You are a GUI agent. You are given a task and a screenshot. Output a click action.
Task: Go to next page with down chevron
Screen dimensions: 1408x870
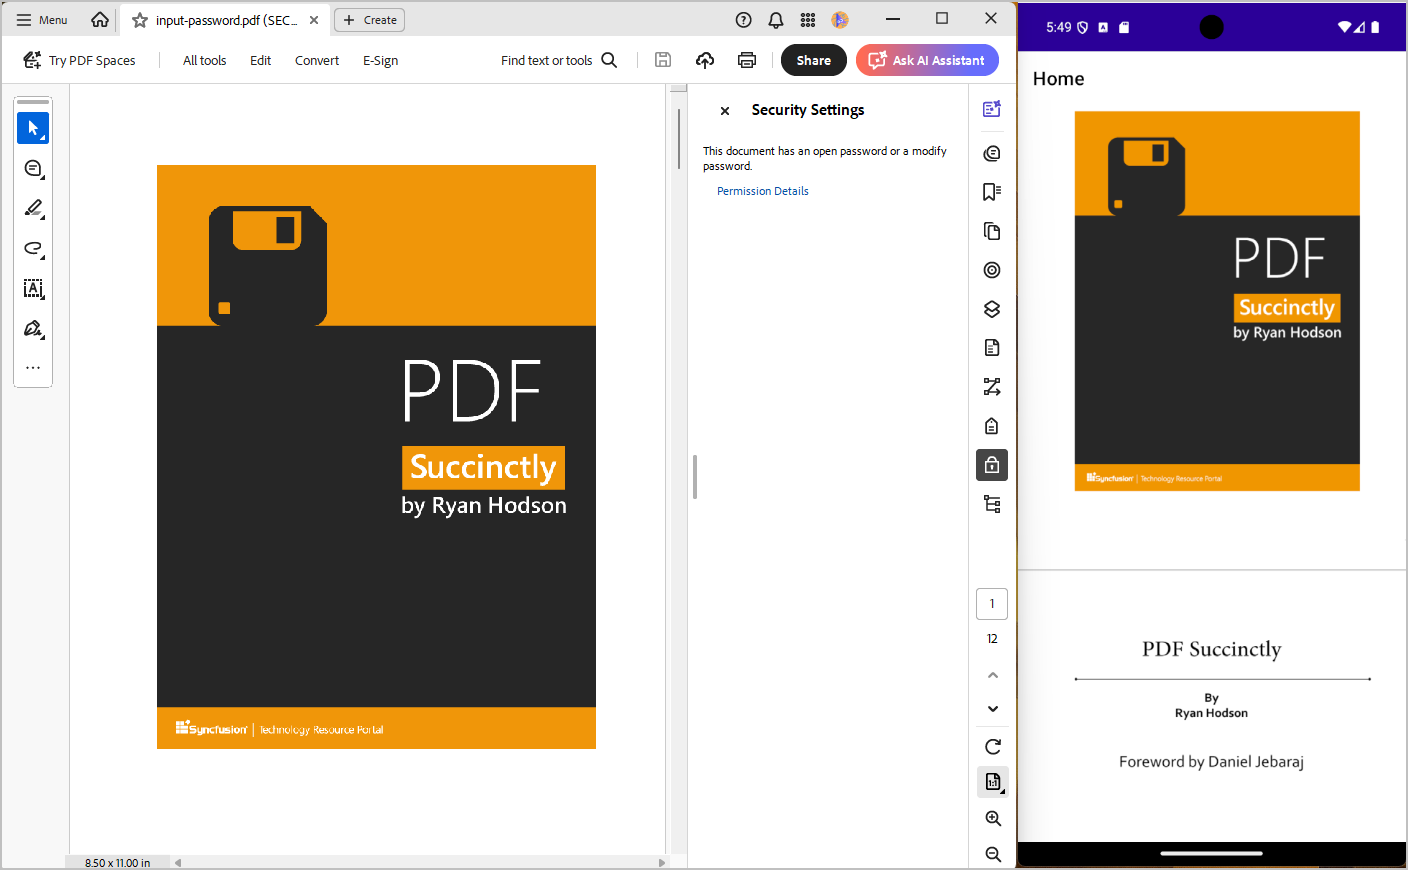click(x=992, y=708)
